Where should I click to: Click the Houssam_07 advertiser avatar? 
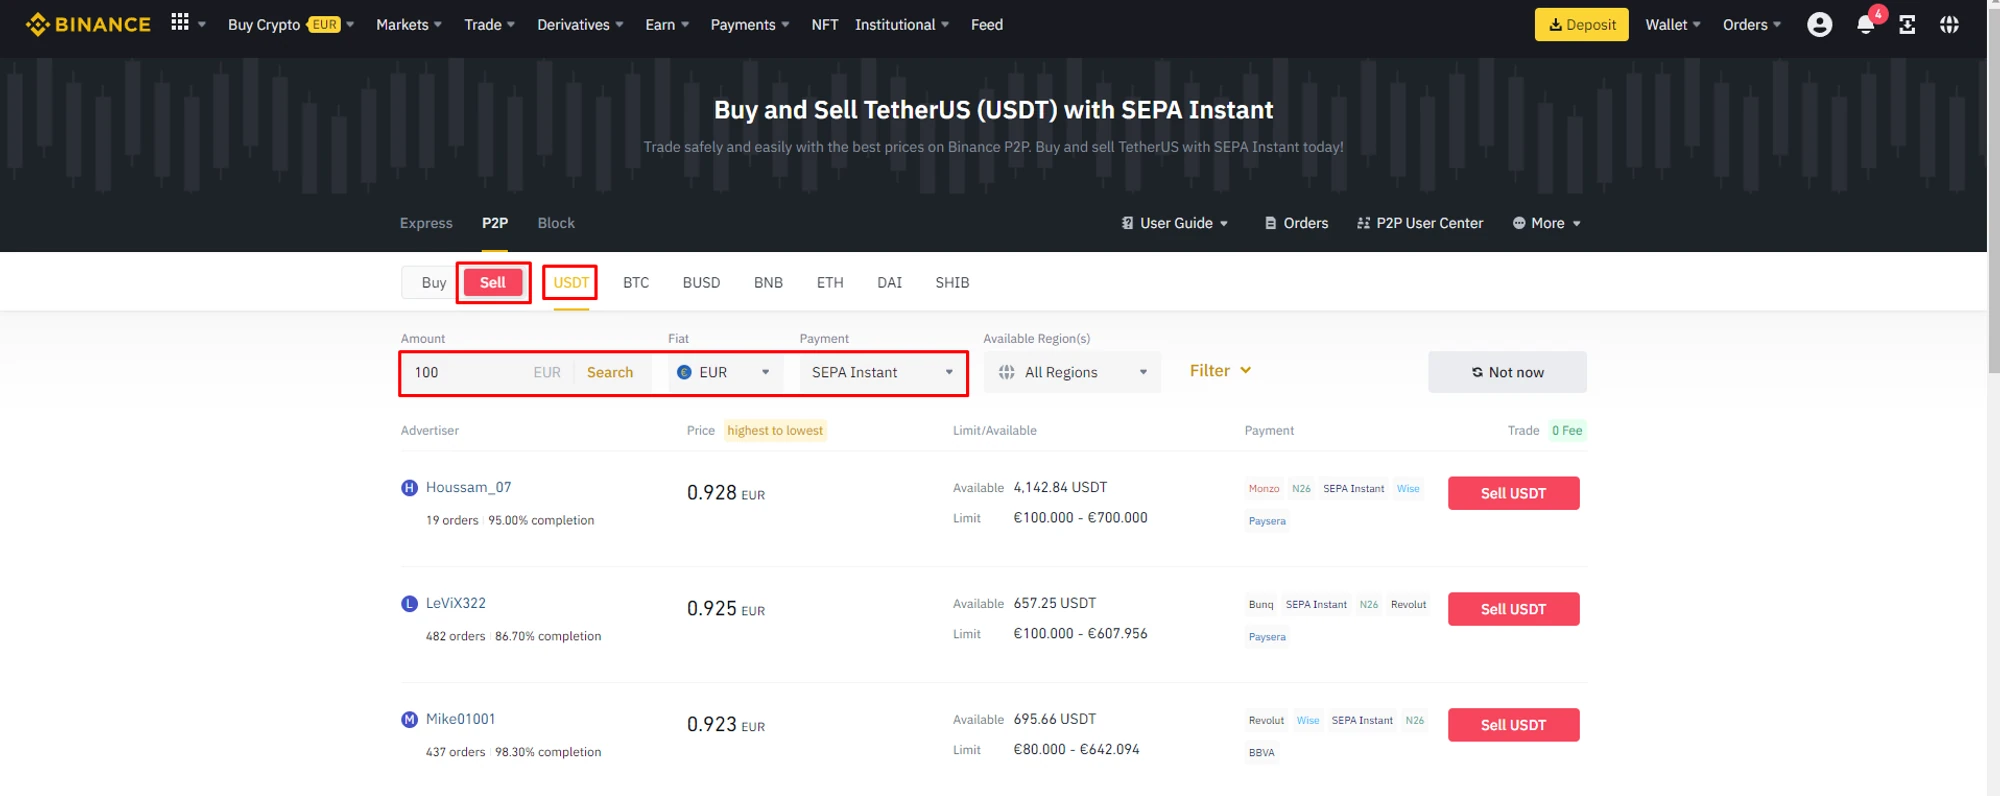click(409, 488)
